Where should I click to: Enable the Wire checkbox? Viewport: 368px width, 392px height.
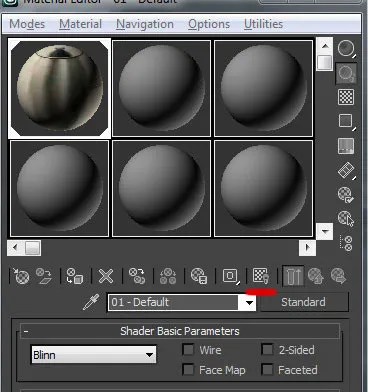[x=188, y=350]
